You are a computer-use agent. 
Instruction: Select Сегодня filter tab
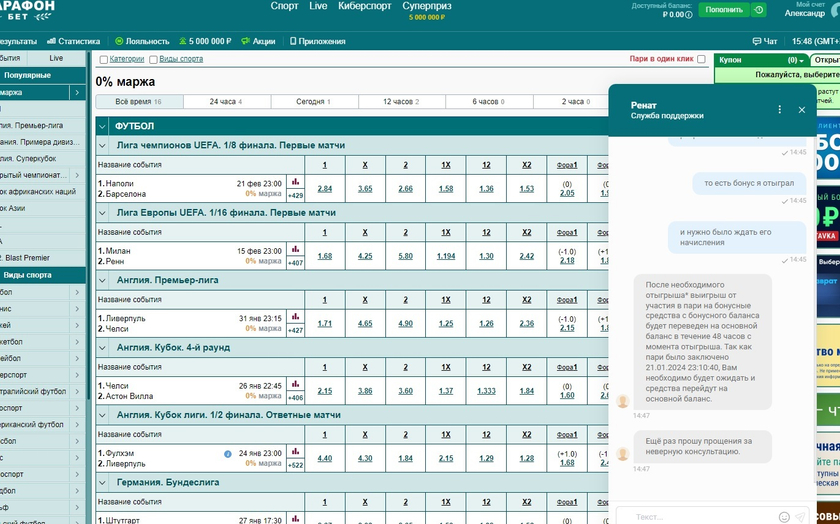pos(314,101)
